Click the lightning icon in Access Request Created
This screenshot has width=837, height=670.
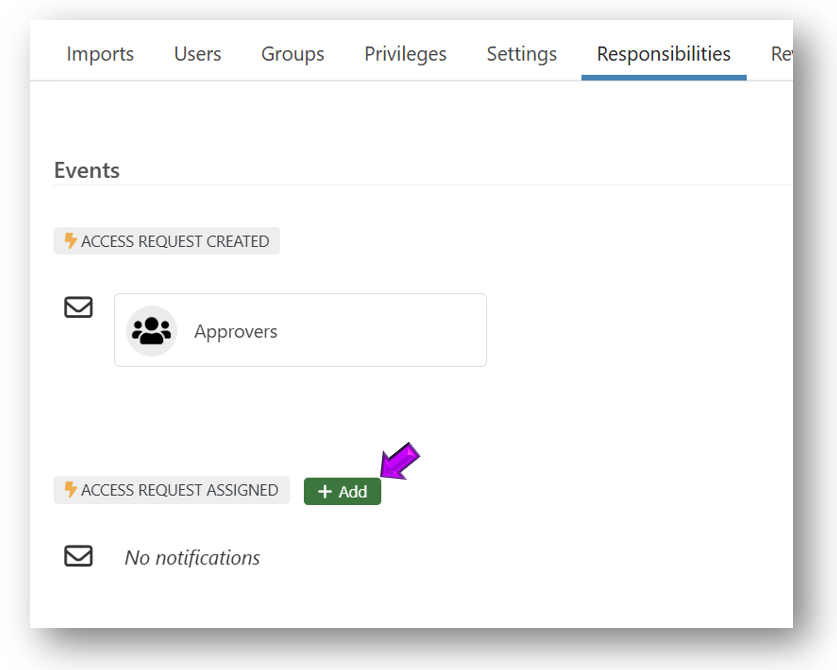click(x=70, y=241)
